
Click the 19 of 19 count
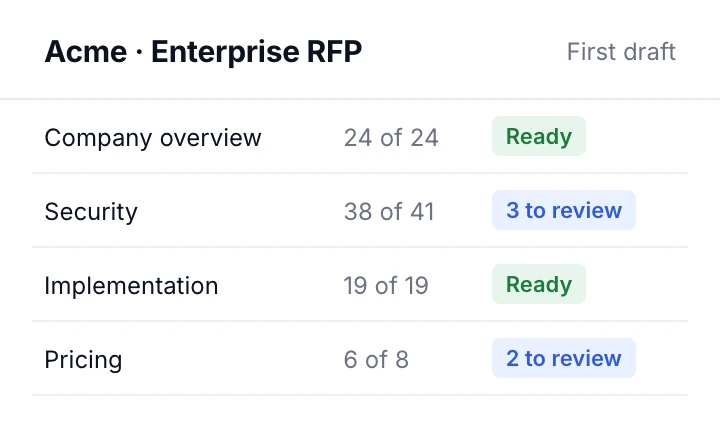click(386, 286)
